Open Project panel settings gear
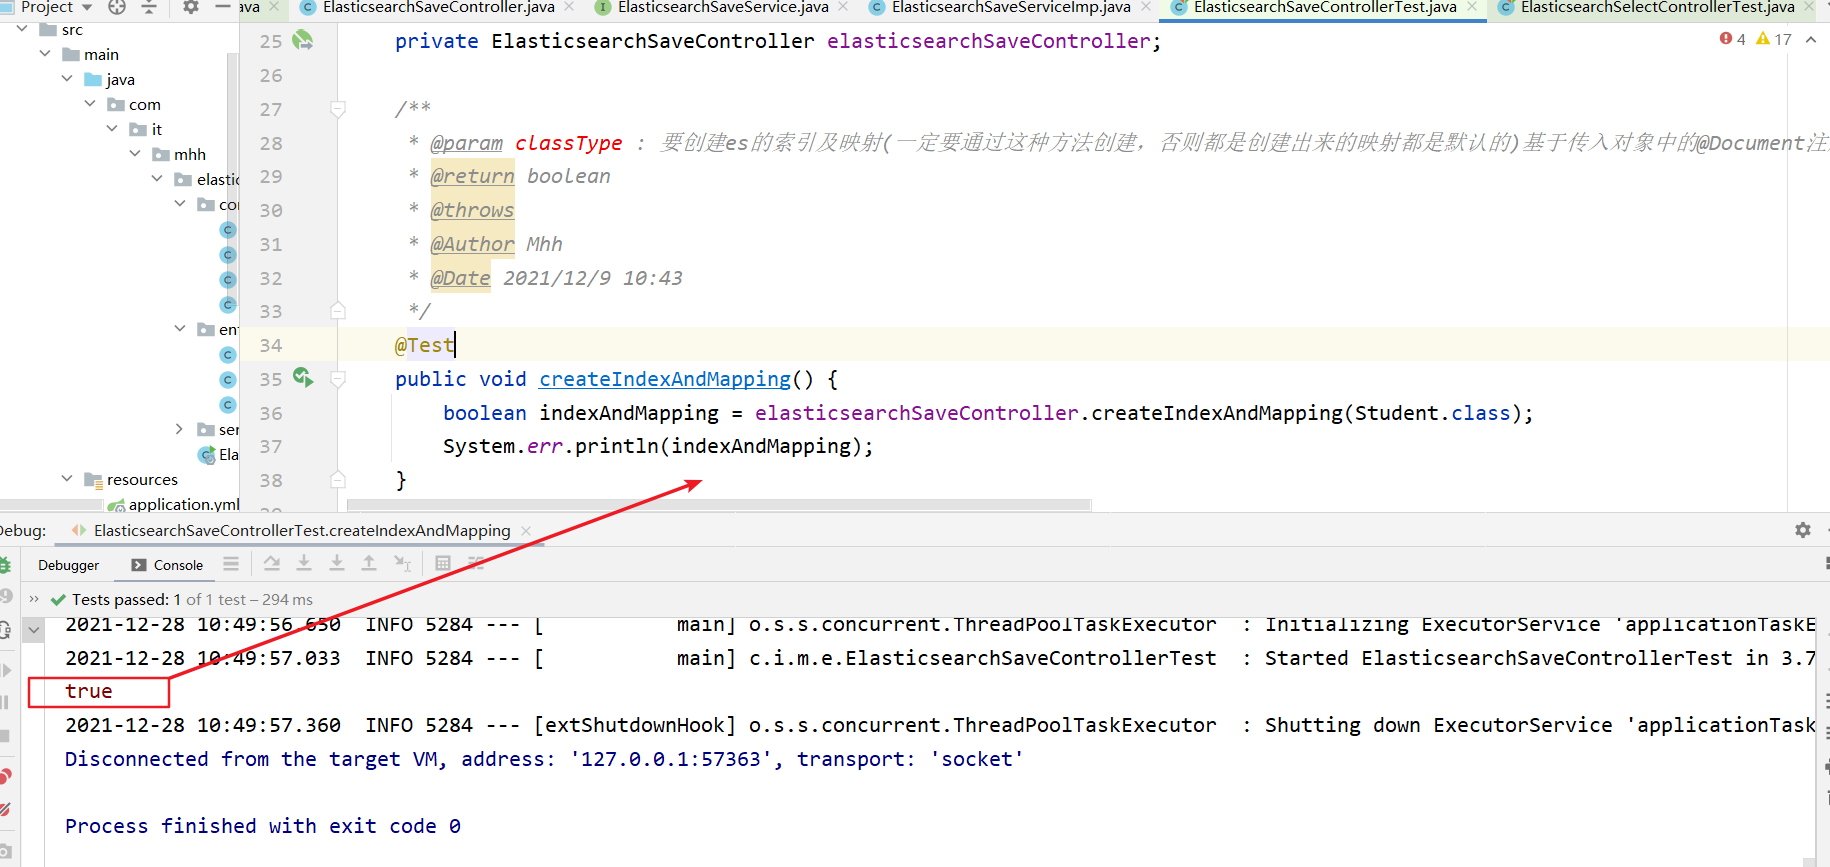This screenshot has width=1830, height=867. 191,7
